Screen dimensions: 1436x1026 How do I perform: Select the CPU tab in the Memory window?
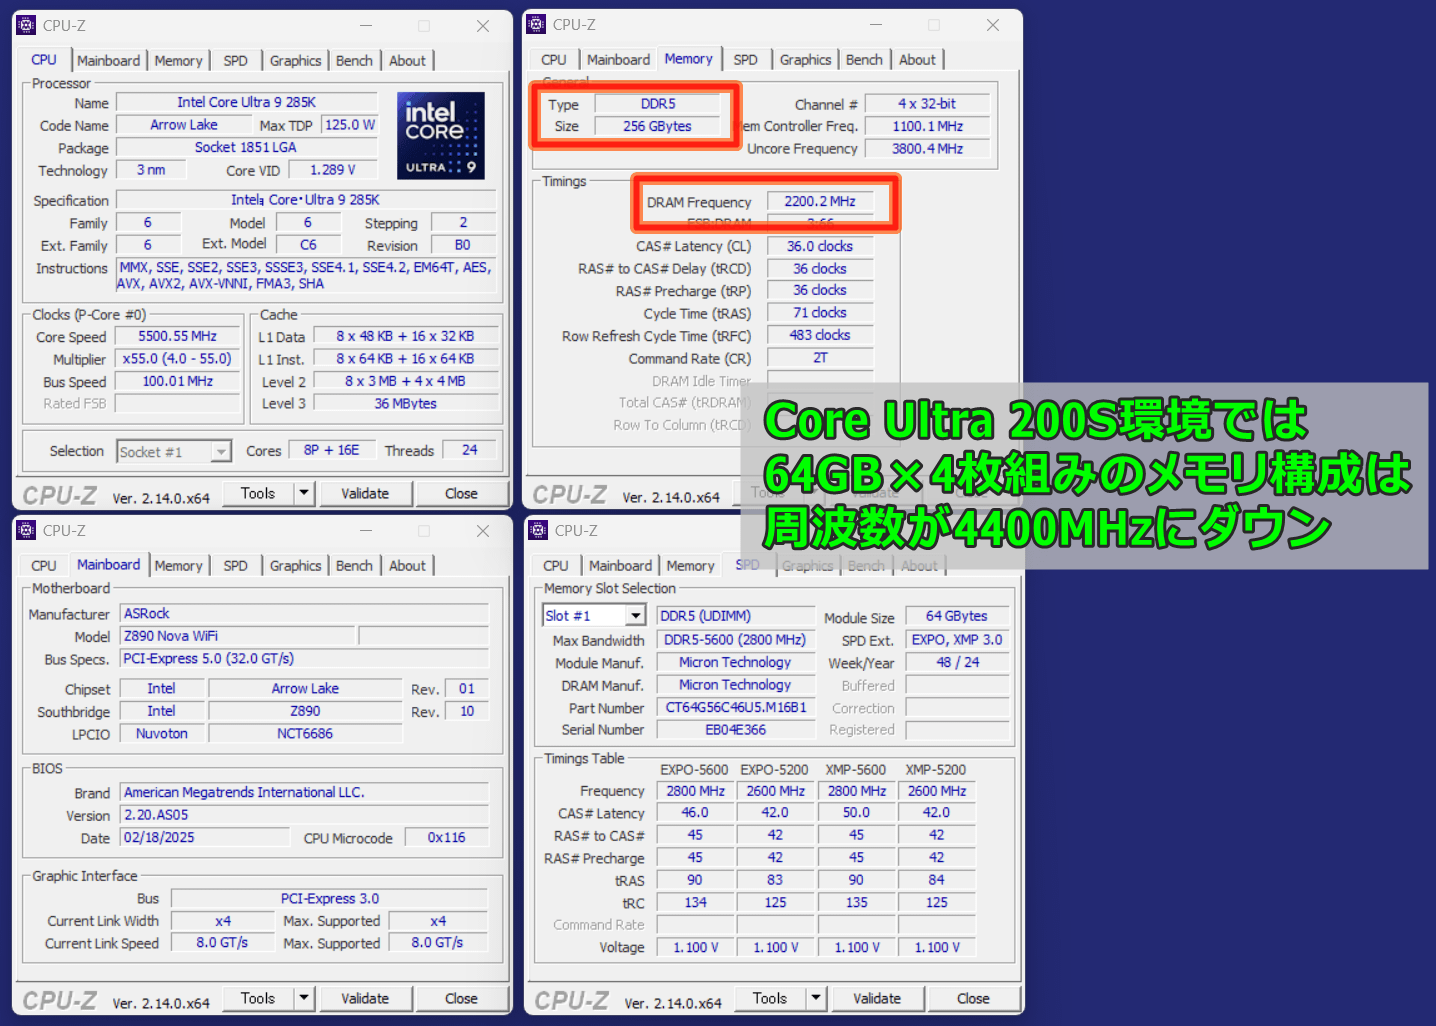point(554,60)
